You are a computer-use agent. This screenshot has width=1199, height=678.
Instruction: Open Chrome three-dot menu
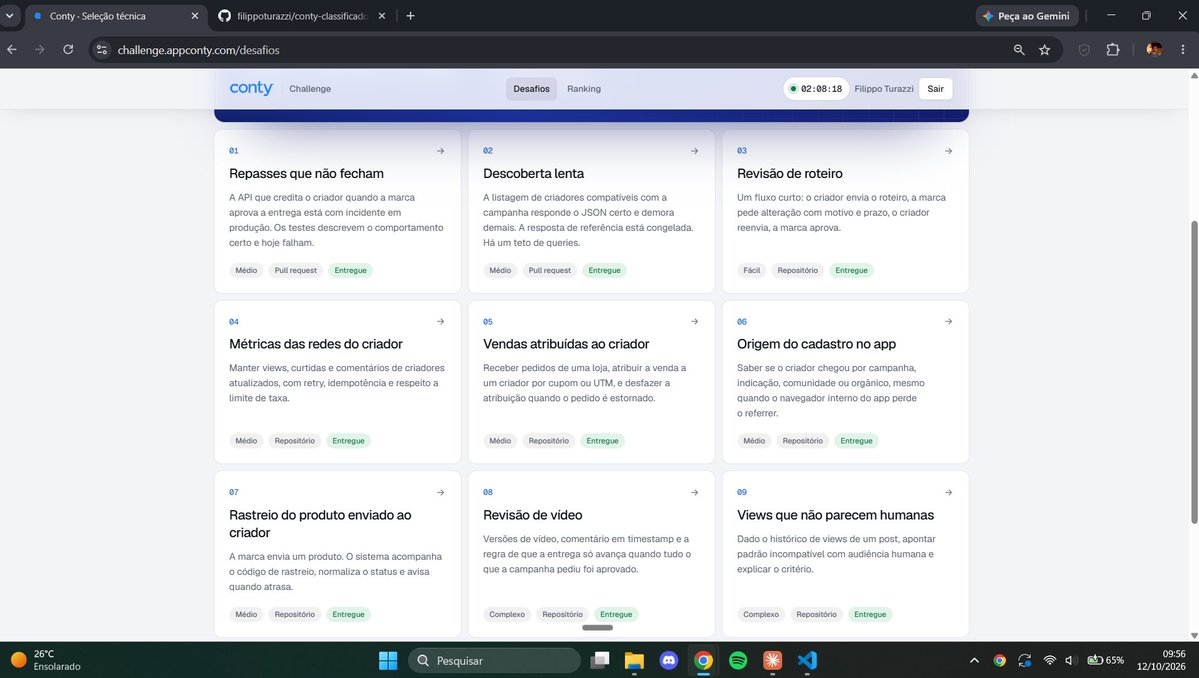1183,50
